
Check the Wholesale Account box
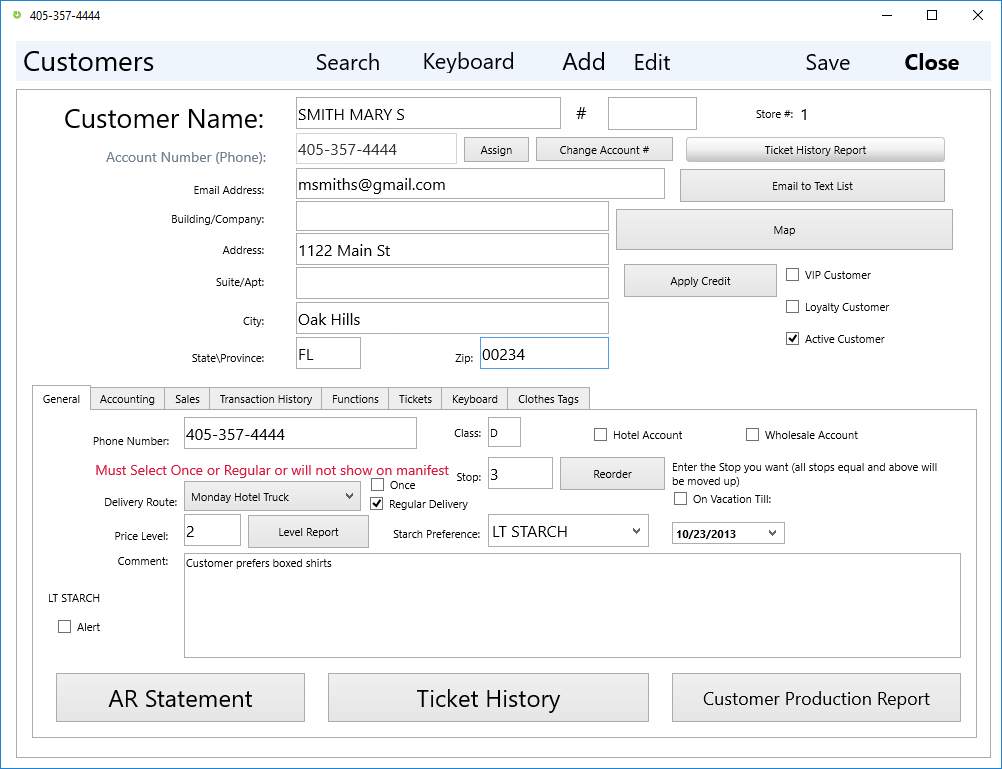pyautogui.click(x=752, y=435)
